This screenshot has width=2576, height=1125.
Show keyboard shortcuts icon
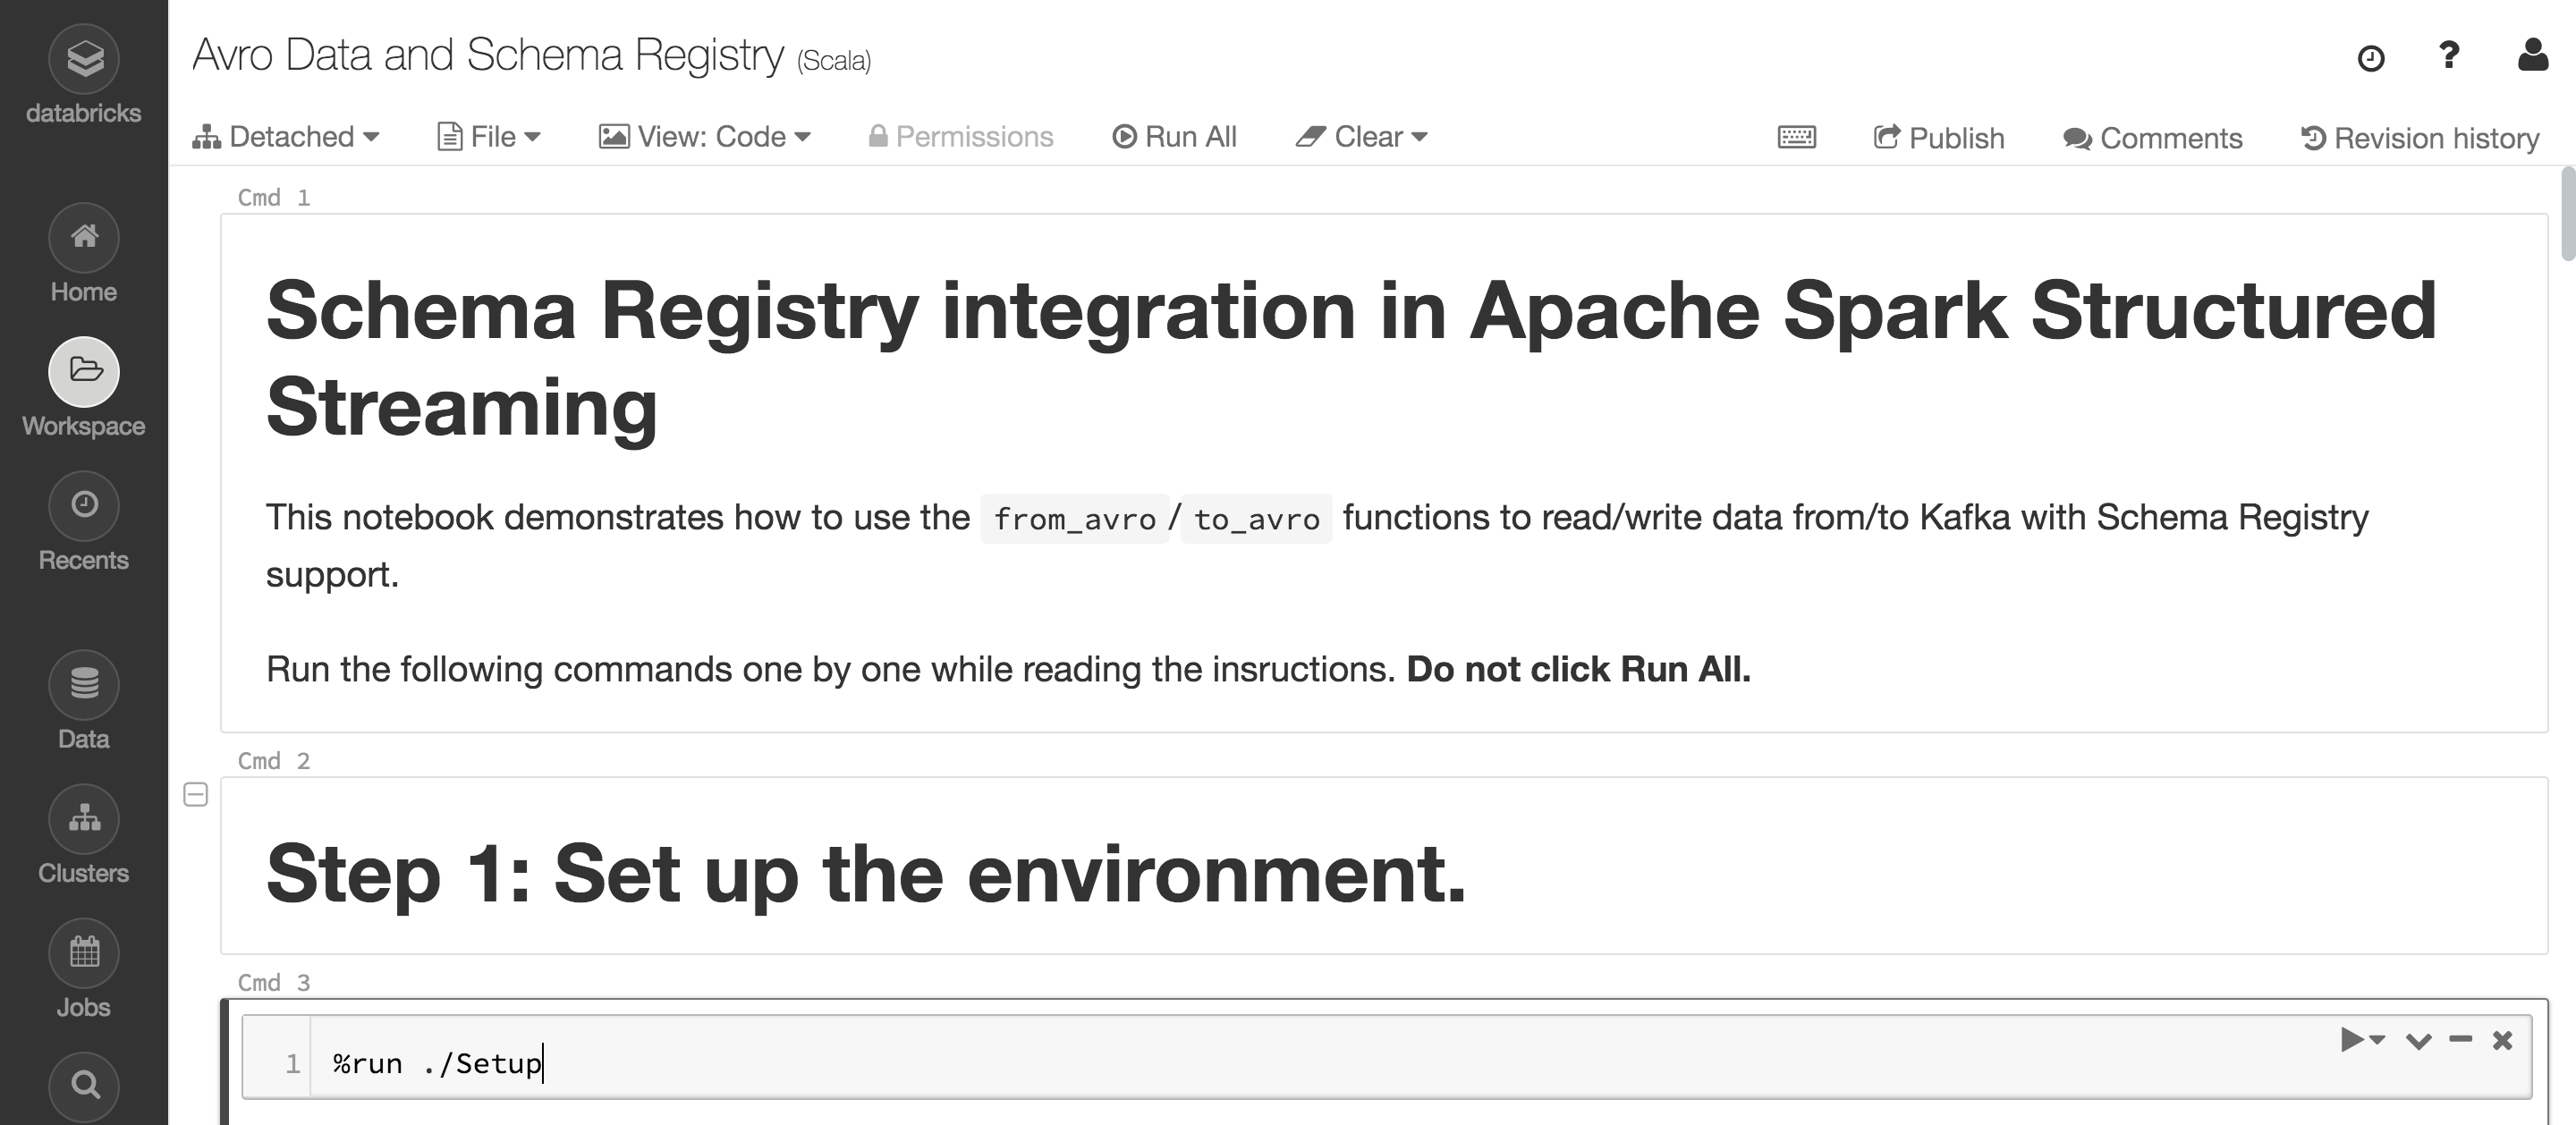click(1797, 137)
